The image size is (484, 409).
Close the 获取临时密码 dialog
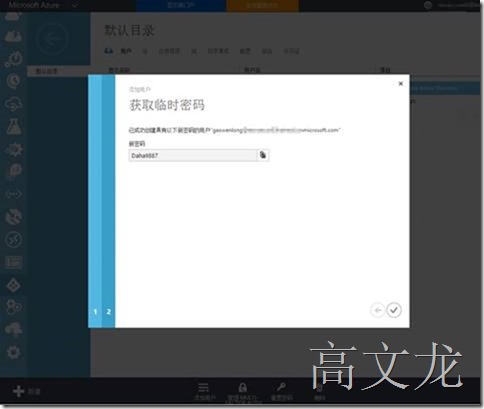(401, 83)
